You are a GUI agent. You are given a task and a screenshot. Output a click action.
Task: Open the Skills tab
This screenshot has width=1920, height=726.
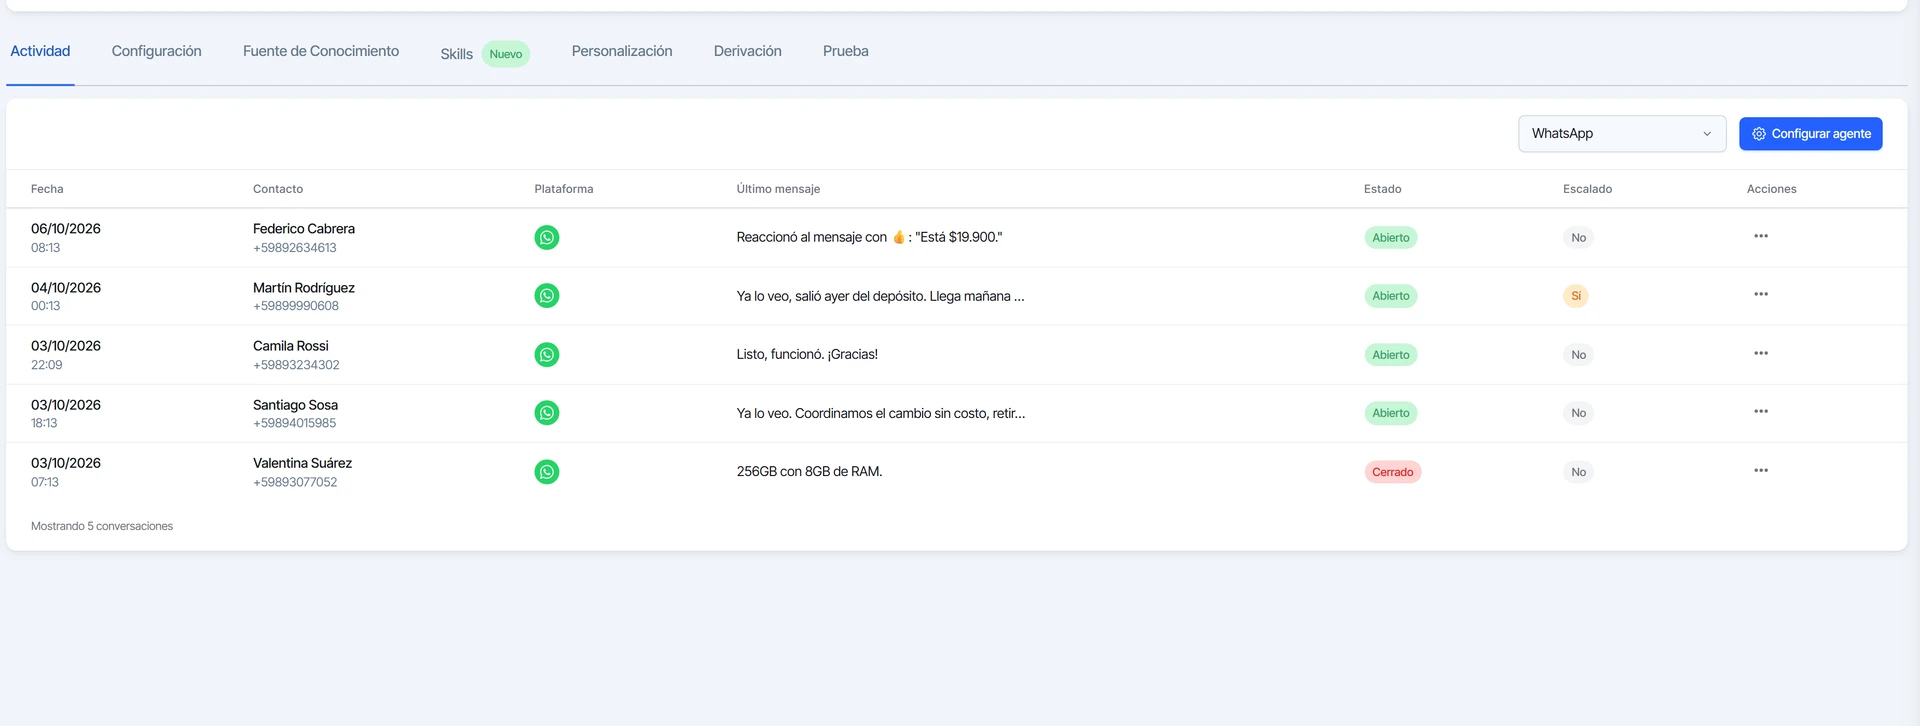(484, 54)
